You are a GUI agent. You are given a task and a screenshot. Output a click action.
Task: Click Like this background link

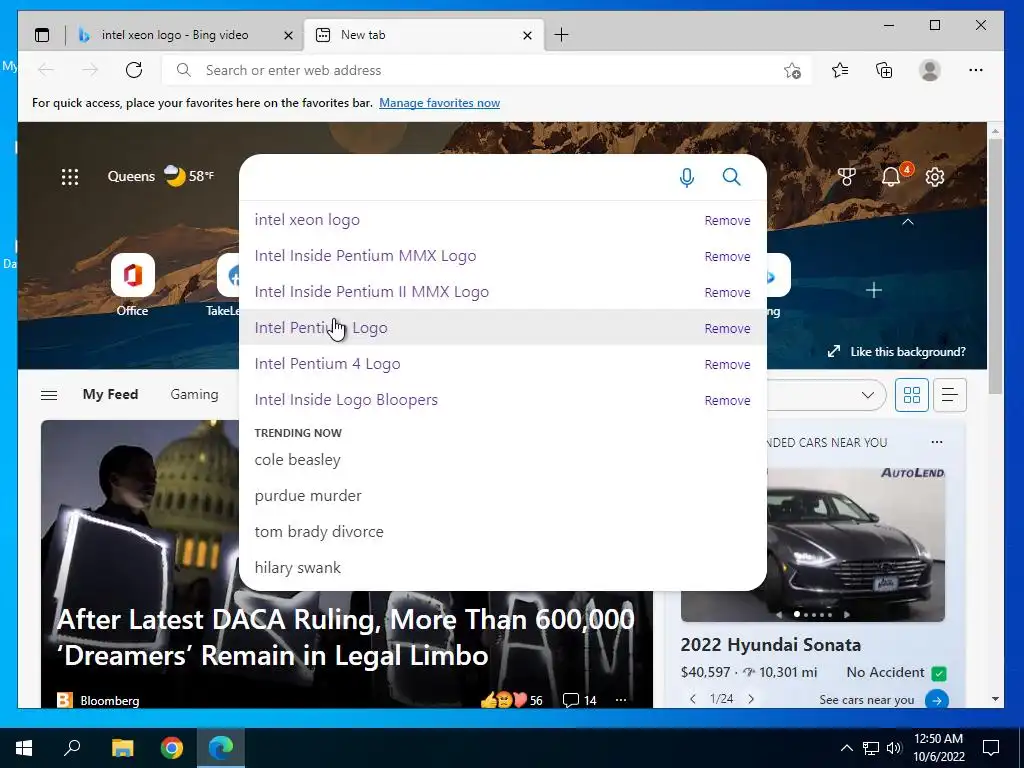click(897, 352)
